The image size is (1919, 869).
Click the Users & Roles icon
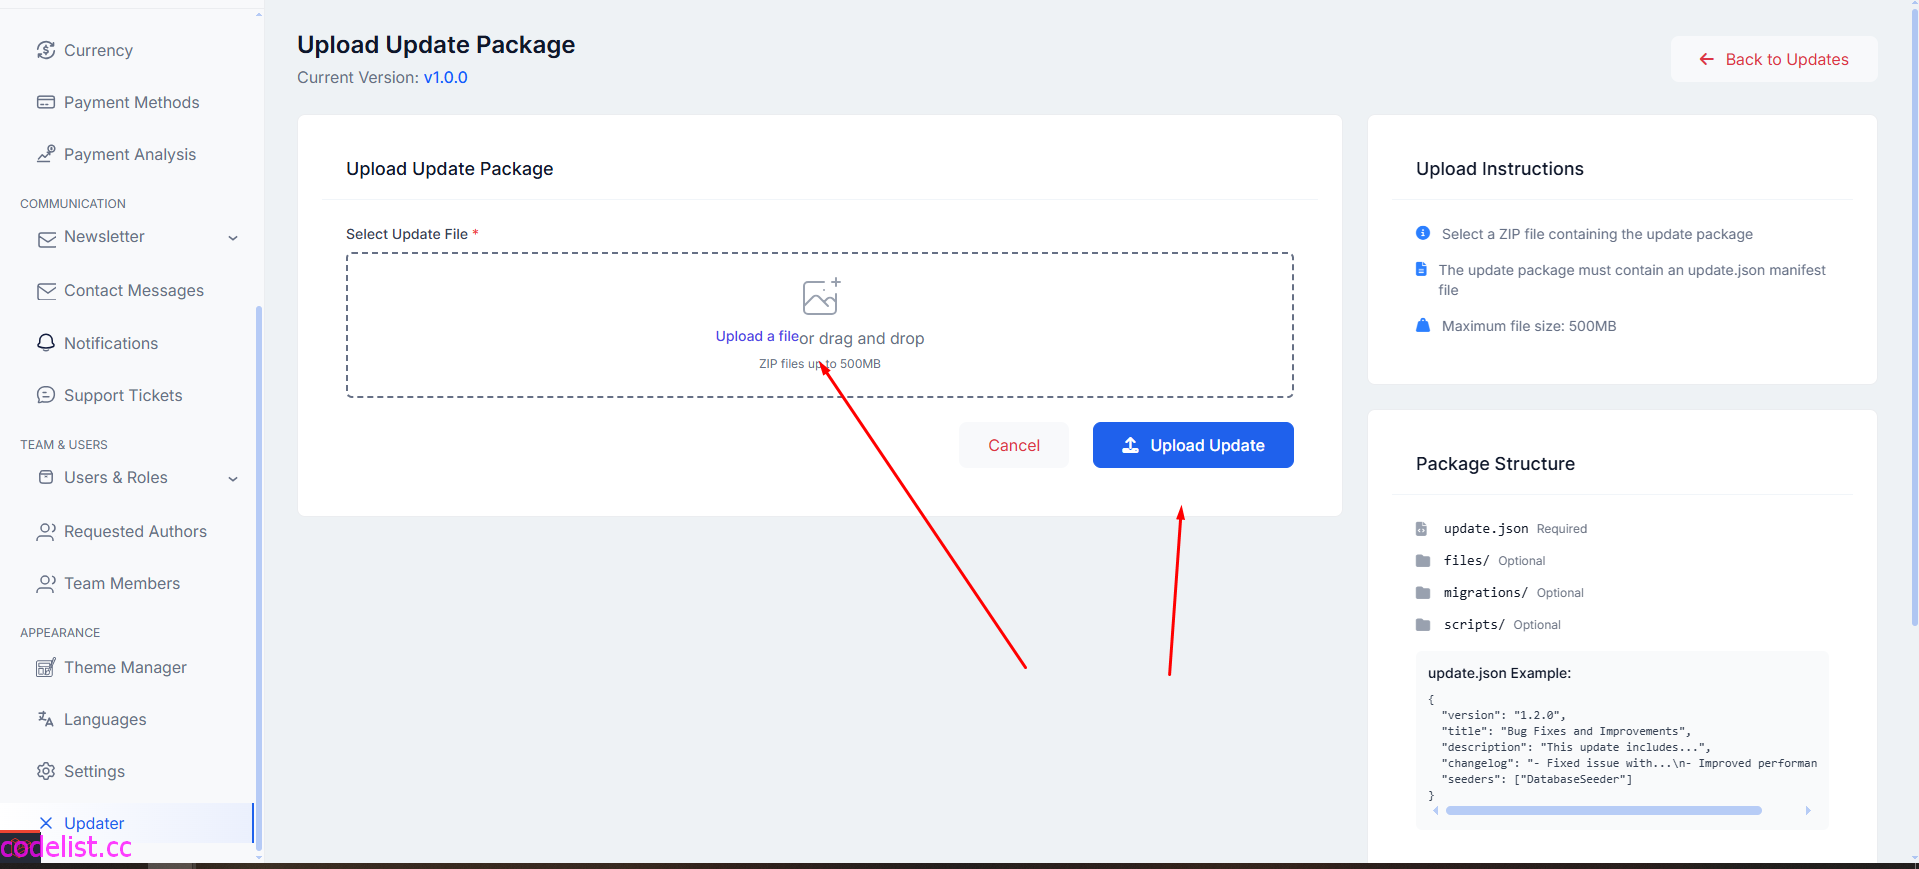click(46, 477)
